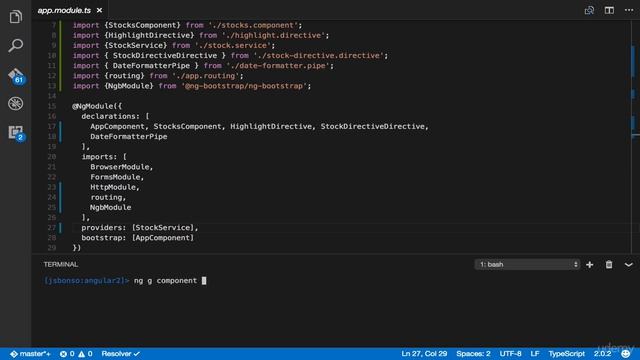Click '@ng-bootstrap/ng-bootstrap' import string

coord(244,86)
